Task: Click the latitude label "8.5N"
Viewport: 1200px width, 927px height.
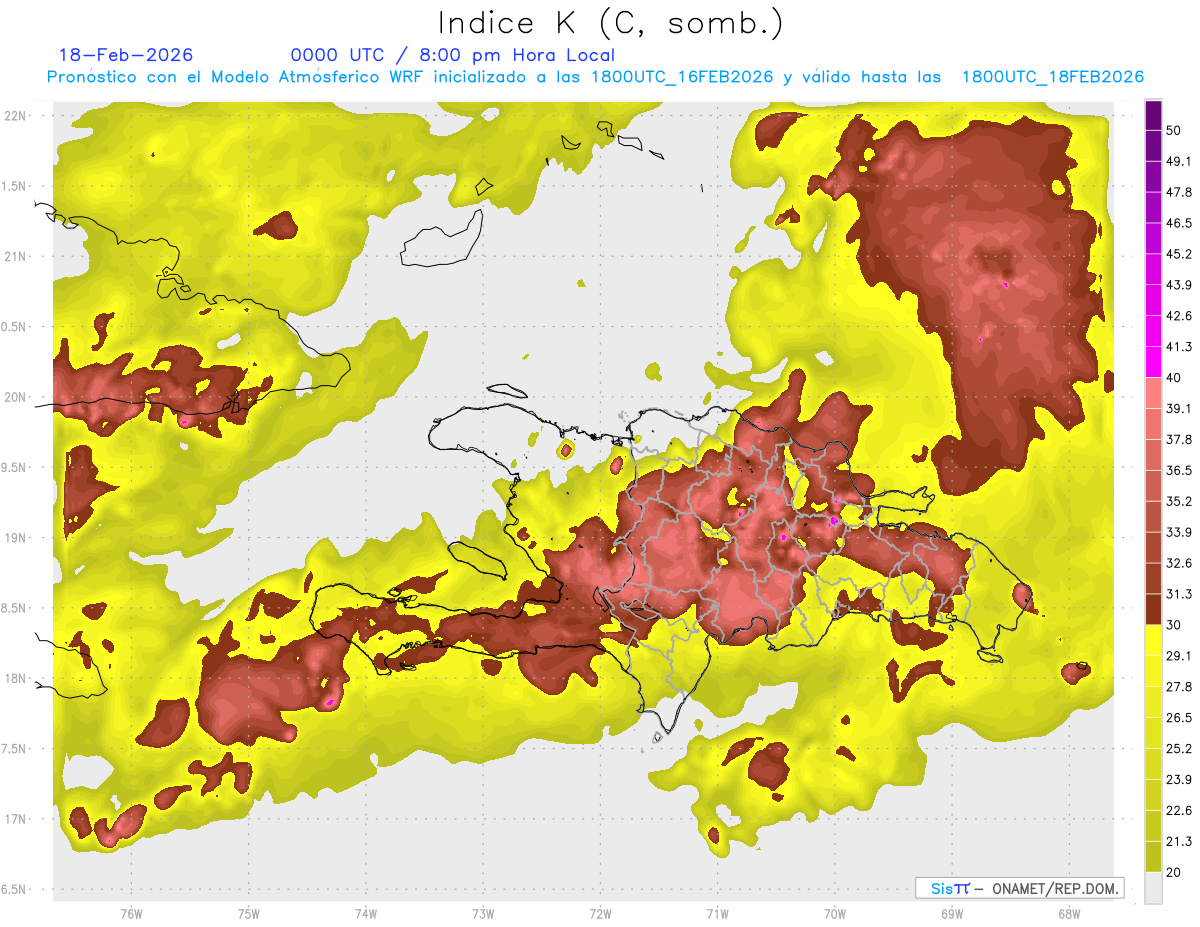Action: click(15, 609)
